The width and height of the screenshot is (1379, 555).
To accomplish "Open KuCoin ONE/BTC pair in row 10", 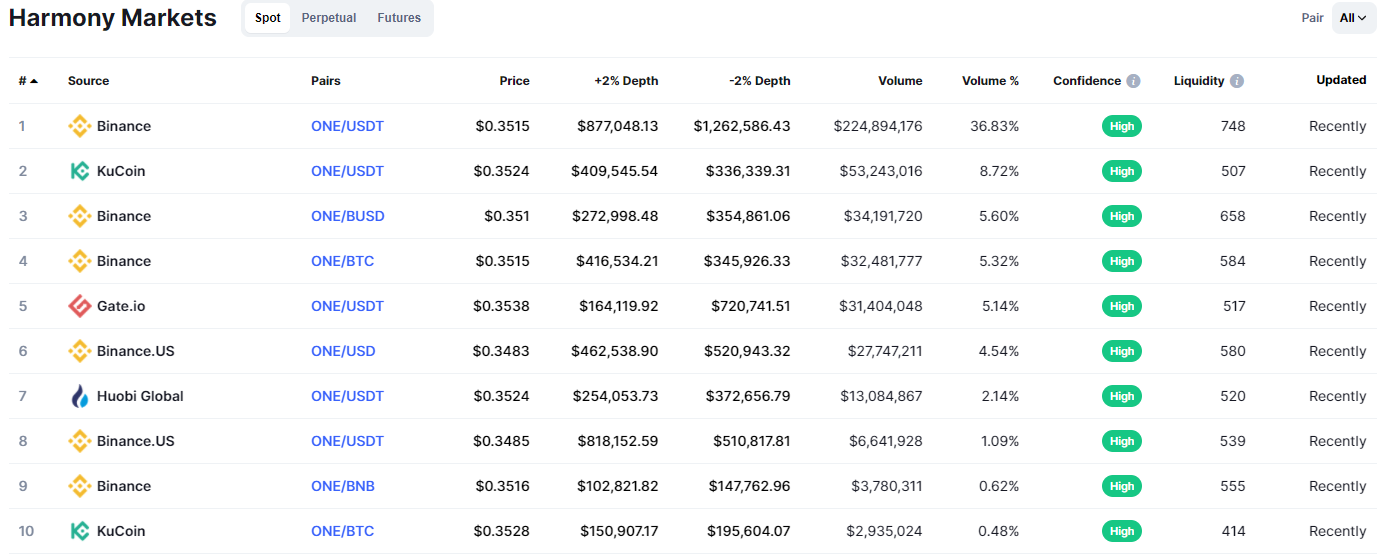I will (x=342, y=531).
